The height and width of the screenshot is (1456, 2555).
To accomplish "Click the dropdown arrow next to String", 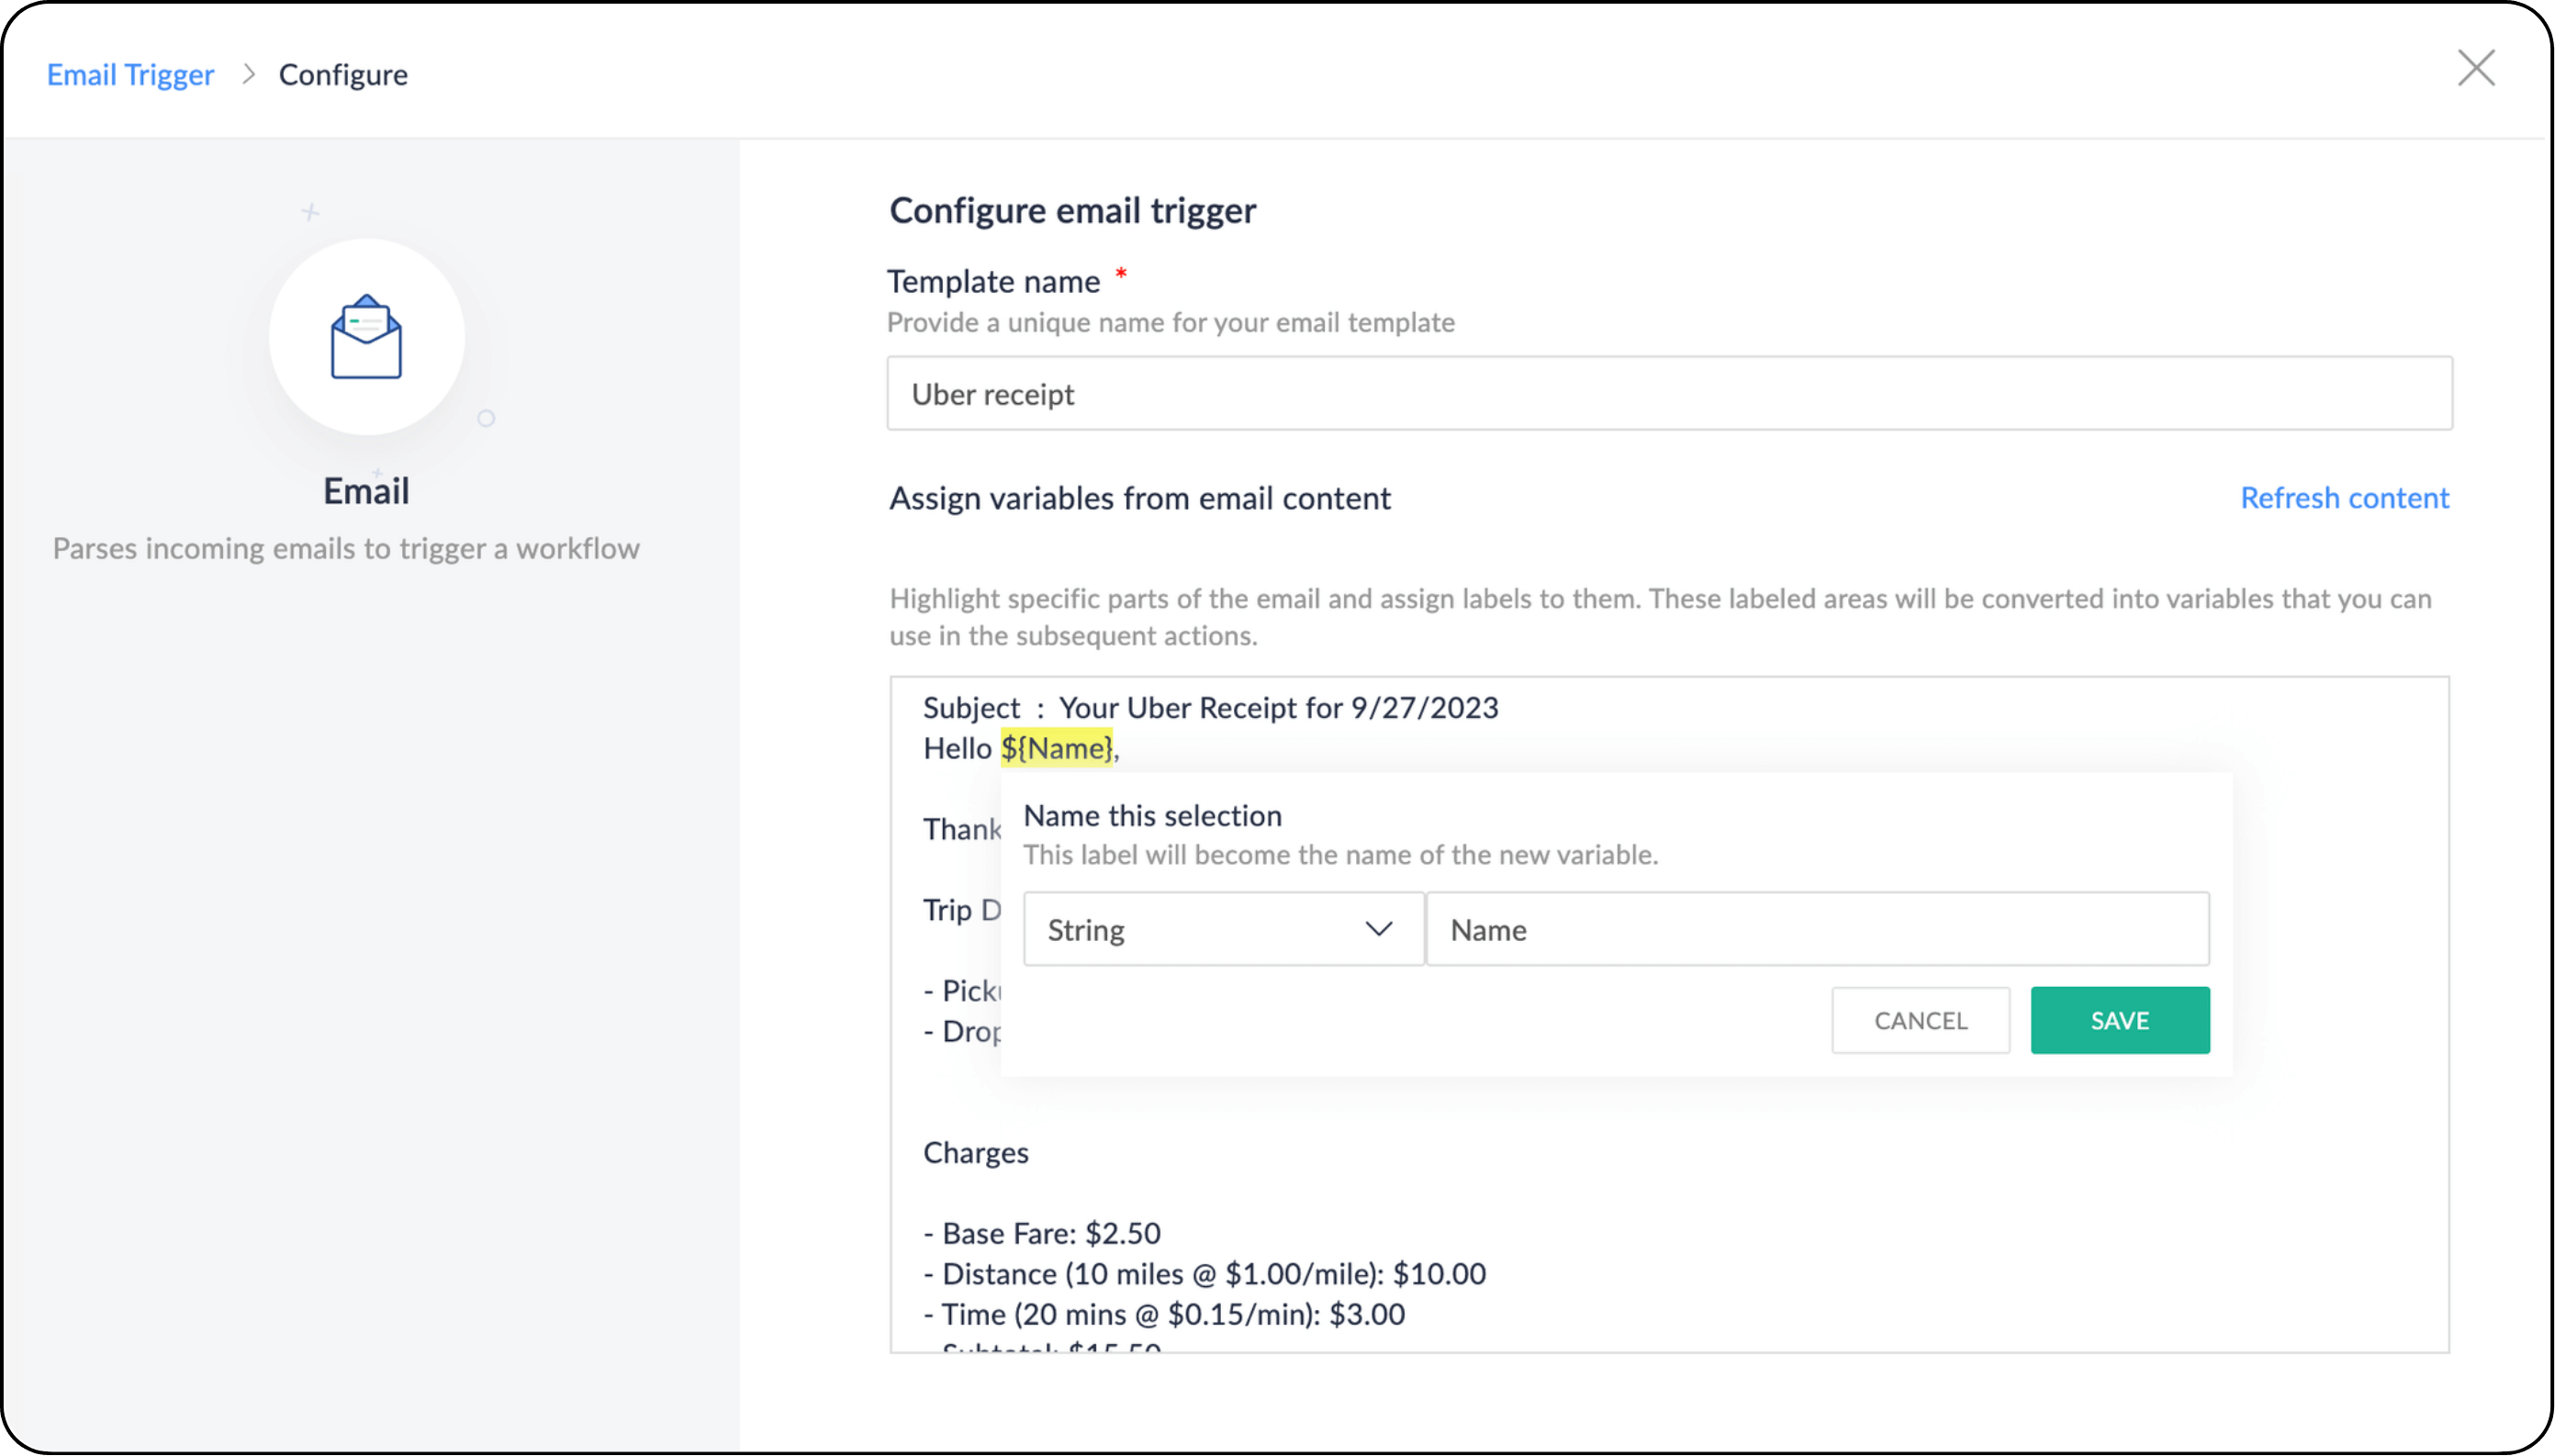I will click(1378, 929).
